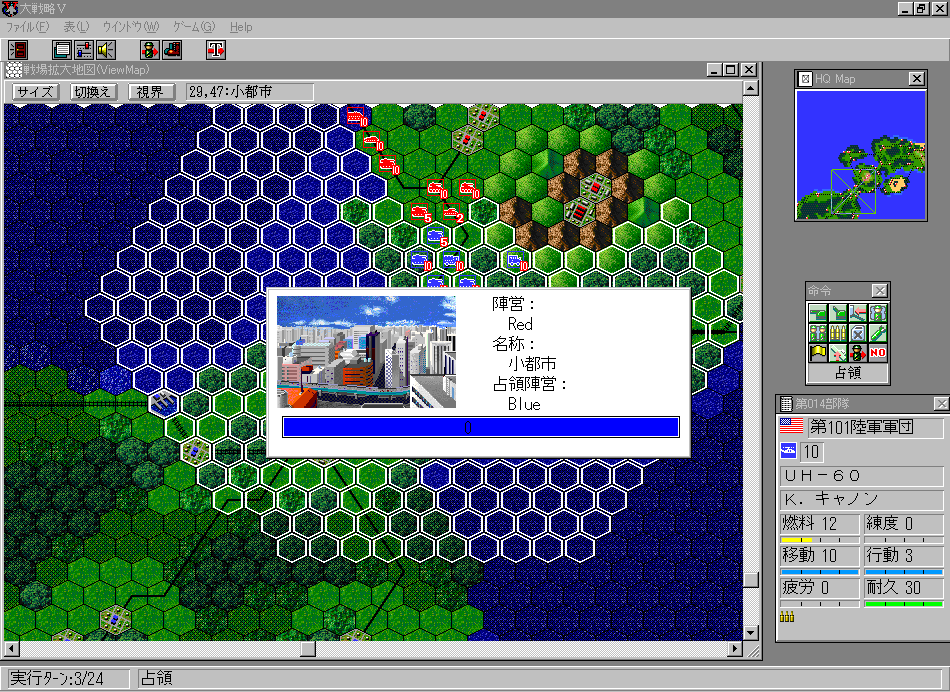The height and width of the screenshot is (692, 950).
Task: Select the two soldiers merge command icon
Action: 818,333
